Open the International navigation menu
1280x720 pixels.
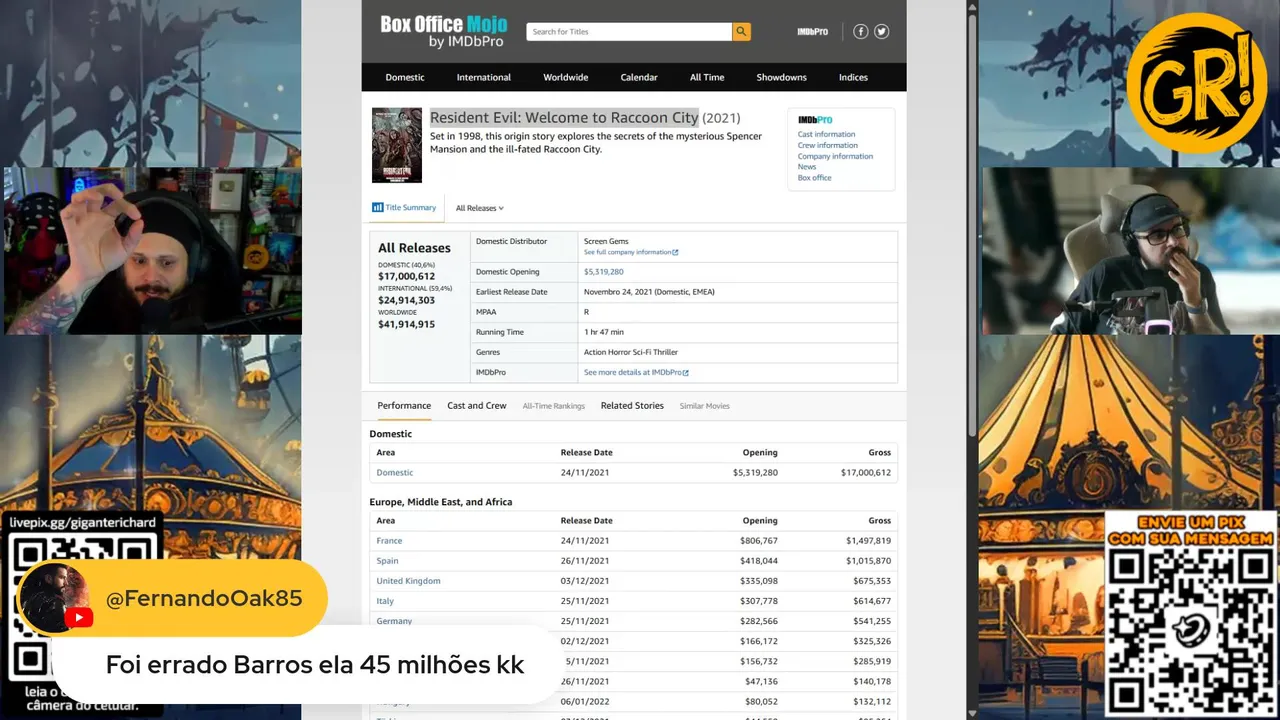[484, 77]
